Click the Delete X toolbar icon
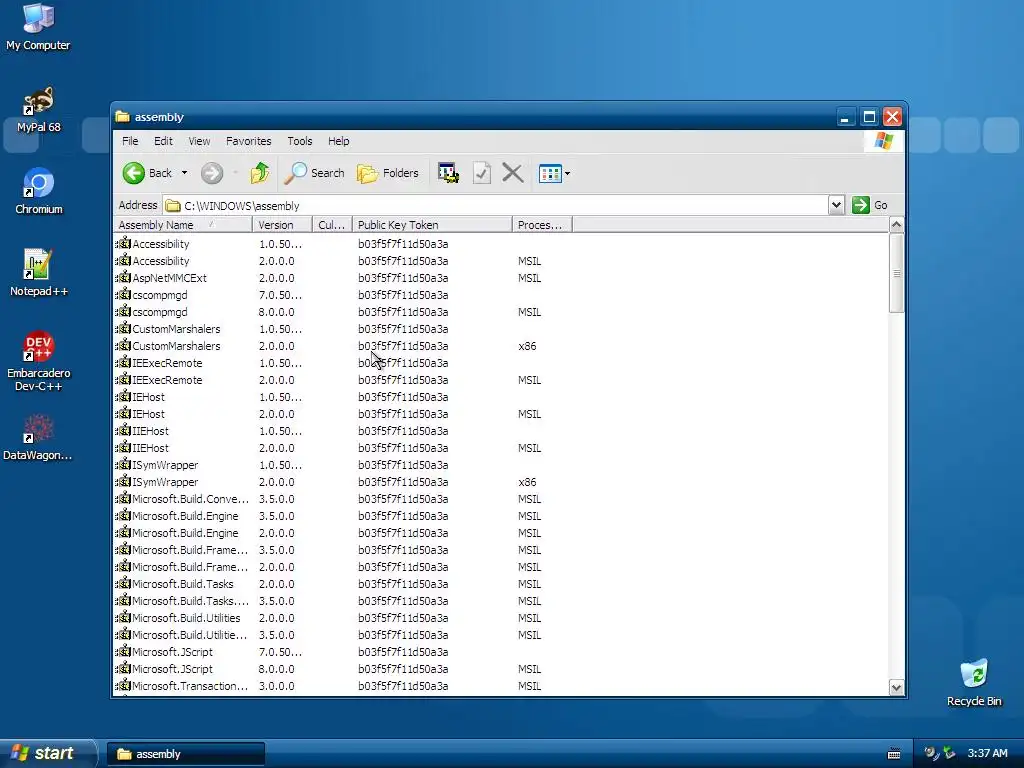Viewport: 1024px width, 768px height. (x=513, y=173)
